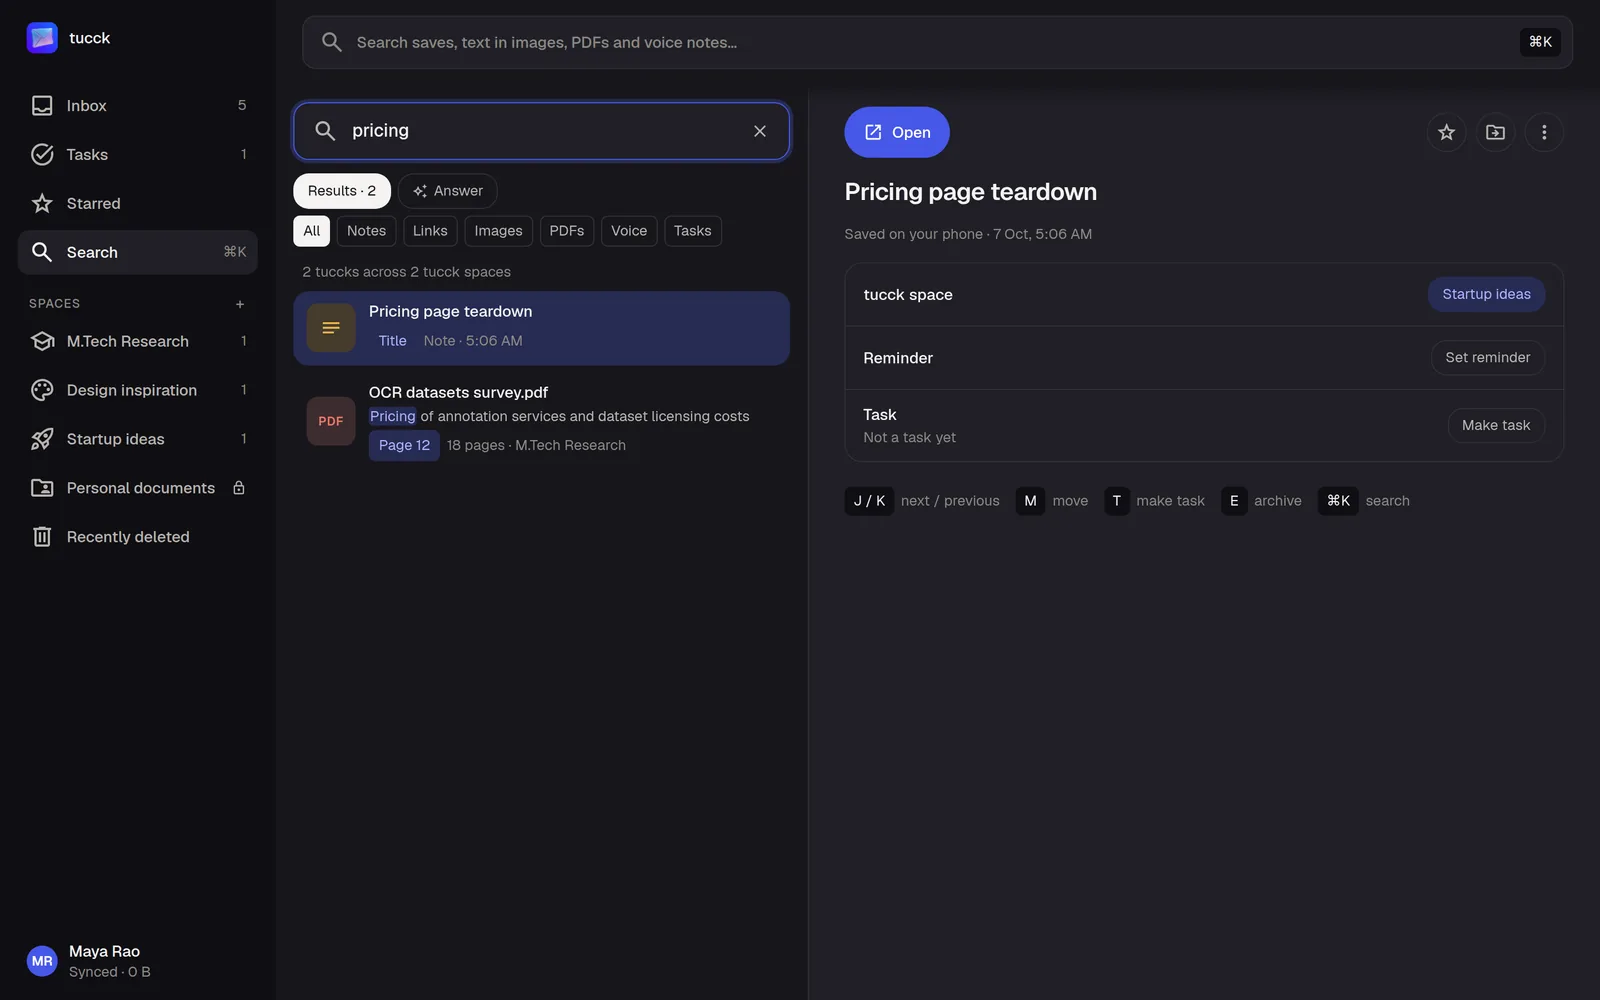Click the J / K shortcut key hint
This screenshot has width=1600, height=1000.
869,501
